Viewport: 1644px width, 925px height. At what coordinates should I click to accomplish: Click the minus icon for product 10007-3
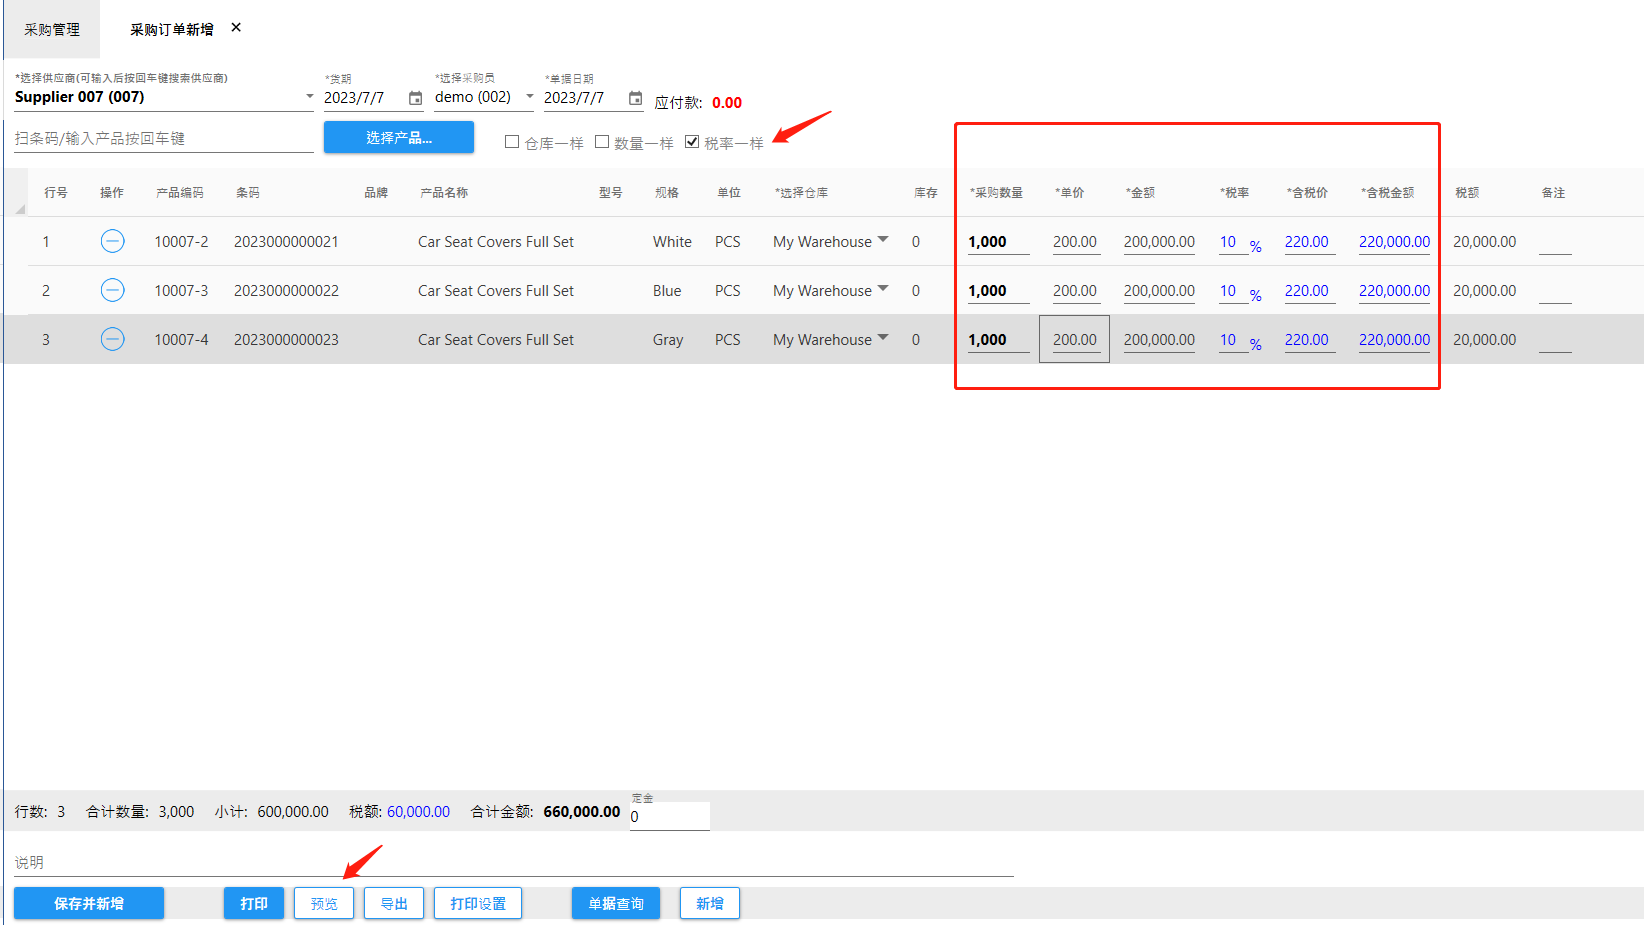[113, 290]
